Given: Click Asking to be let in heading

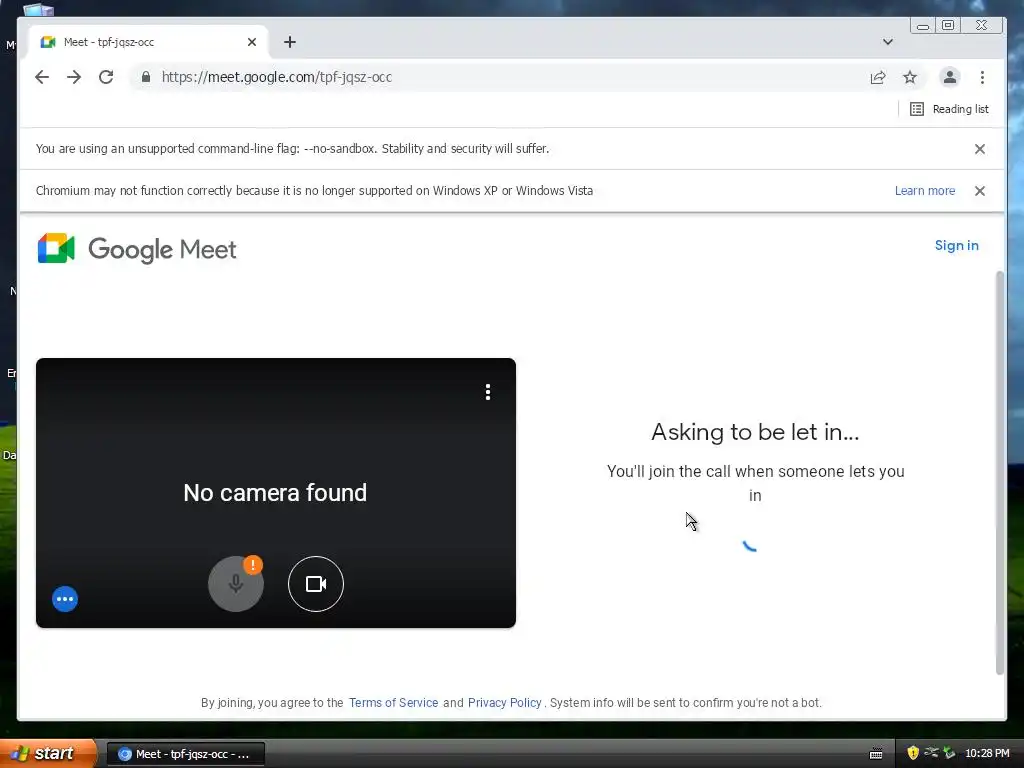Looking at the screenshot, I should pos(755,432).
